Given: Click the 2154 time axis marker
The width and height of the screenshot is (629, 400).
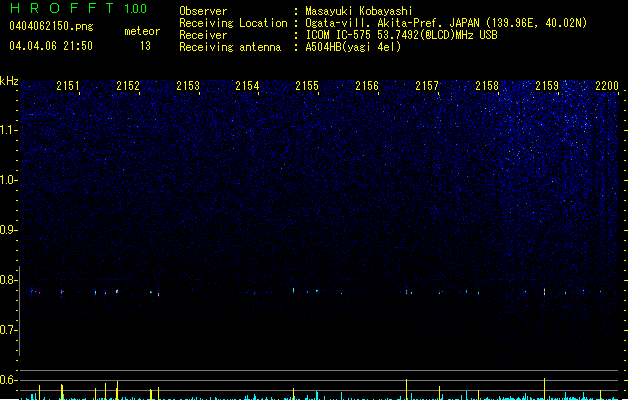Looking at the screenshot, I should pyautogui.click(x=247, y=86).
